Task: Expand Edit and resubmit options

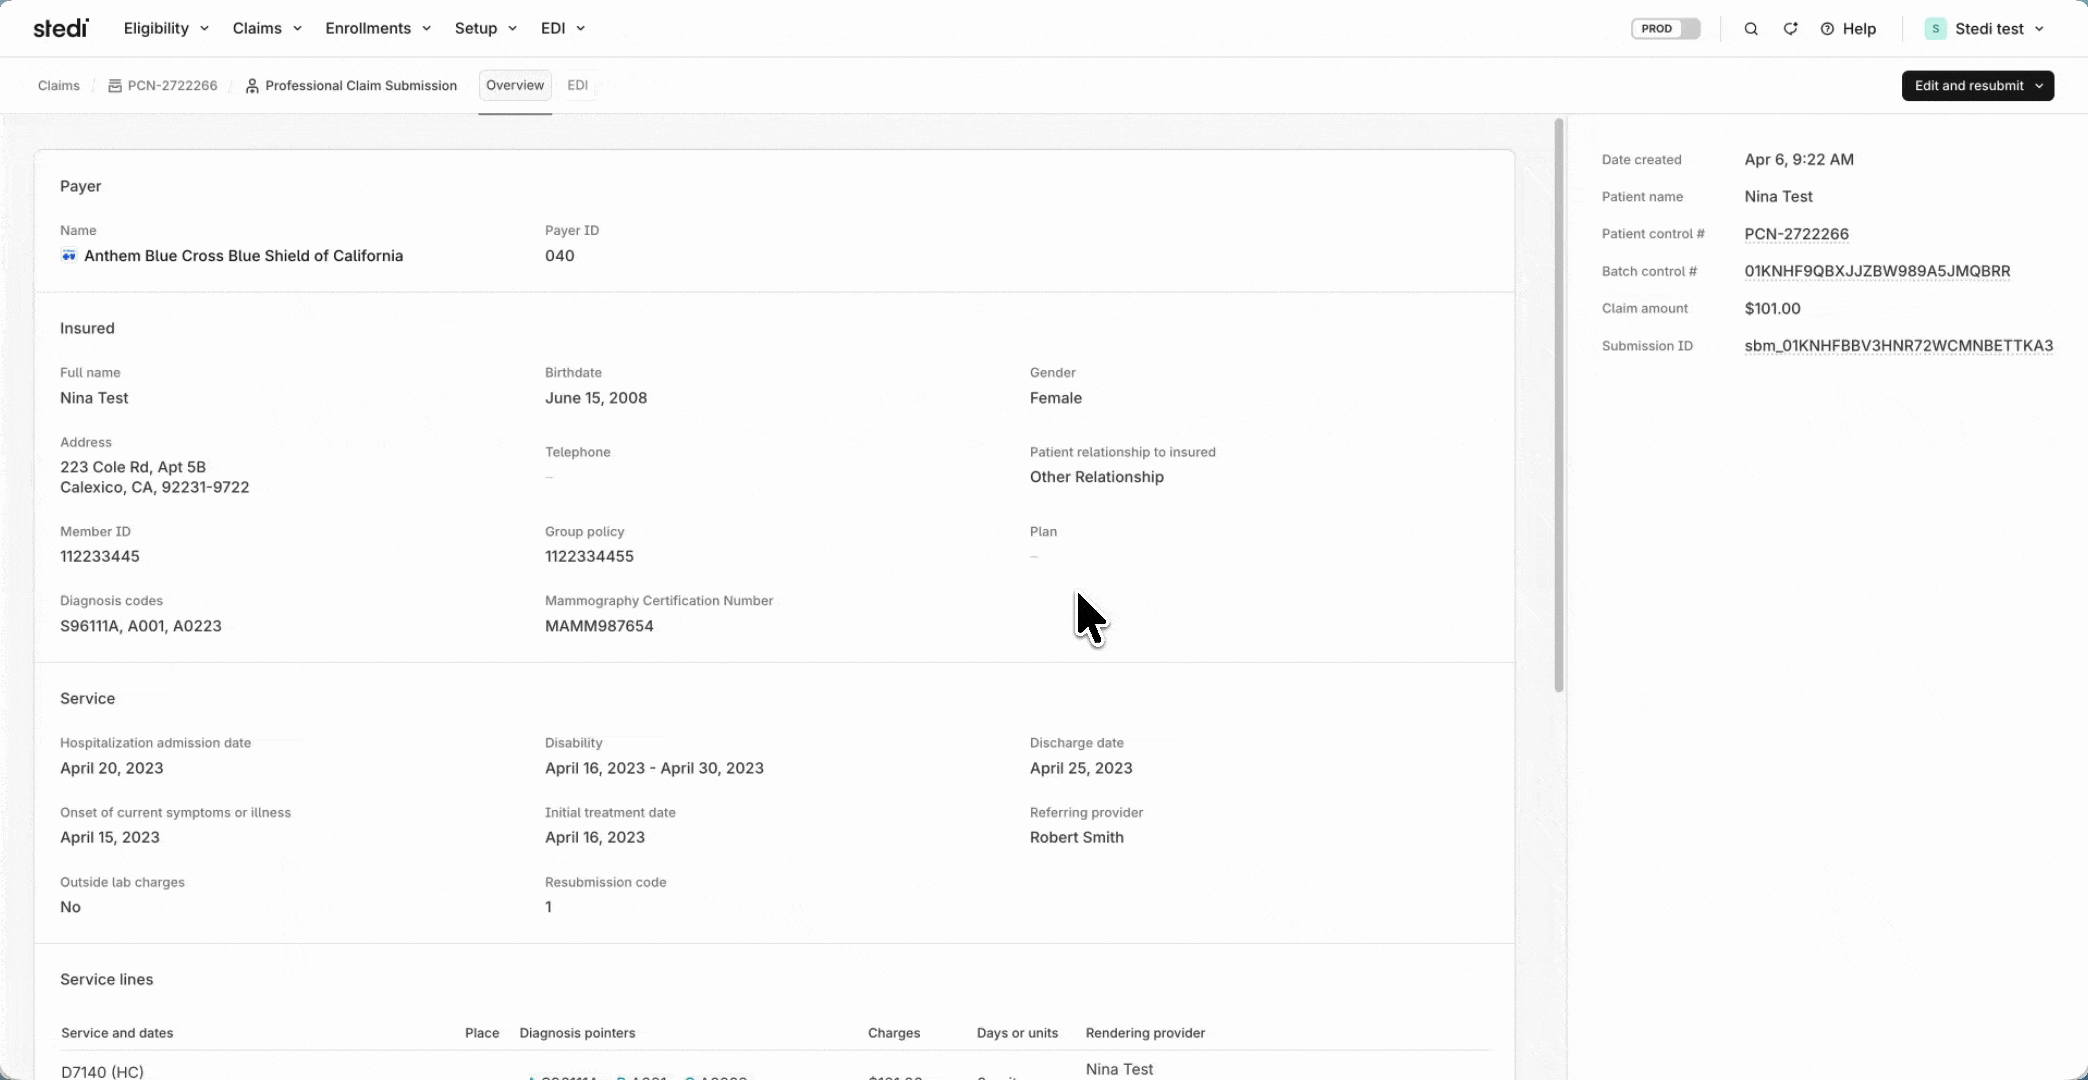Action: click(x=2039, y=86)
